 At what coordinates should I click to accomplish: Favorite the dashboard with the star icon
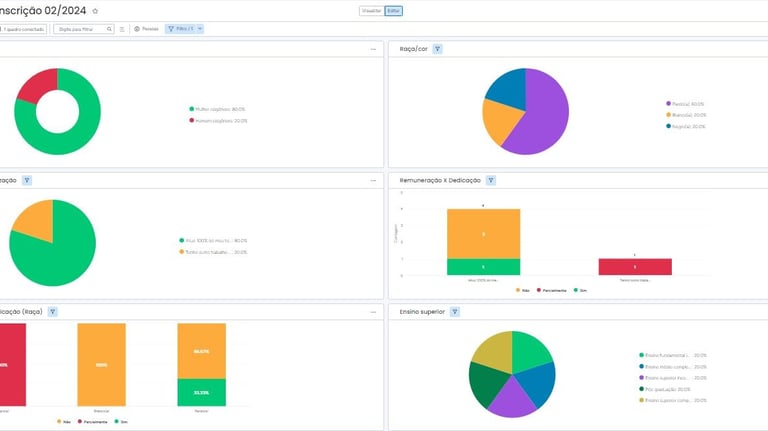tap(95, 11)
